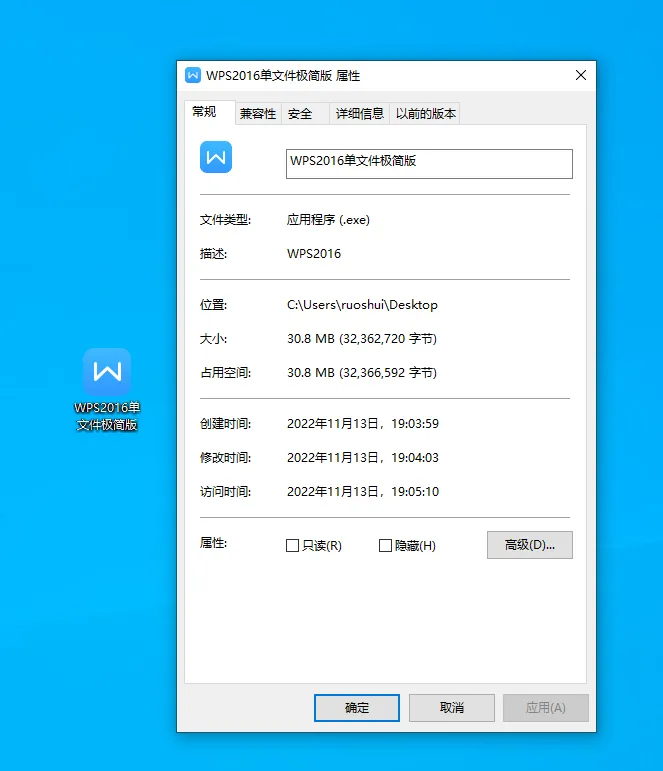Viewport: 663px width, 771px height.
Task: Click the dialog title WPS2016单文件极简版 属性
Action: (283, 76)
